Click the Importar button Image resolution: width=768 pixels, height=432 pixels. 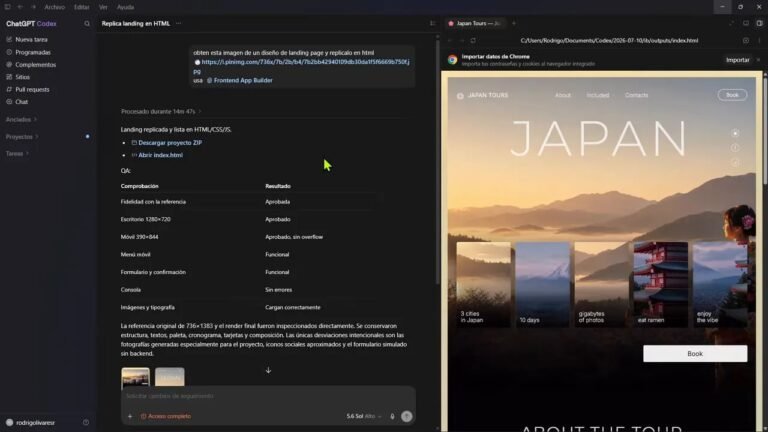pos(738,60)
